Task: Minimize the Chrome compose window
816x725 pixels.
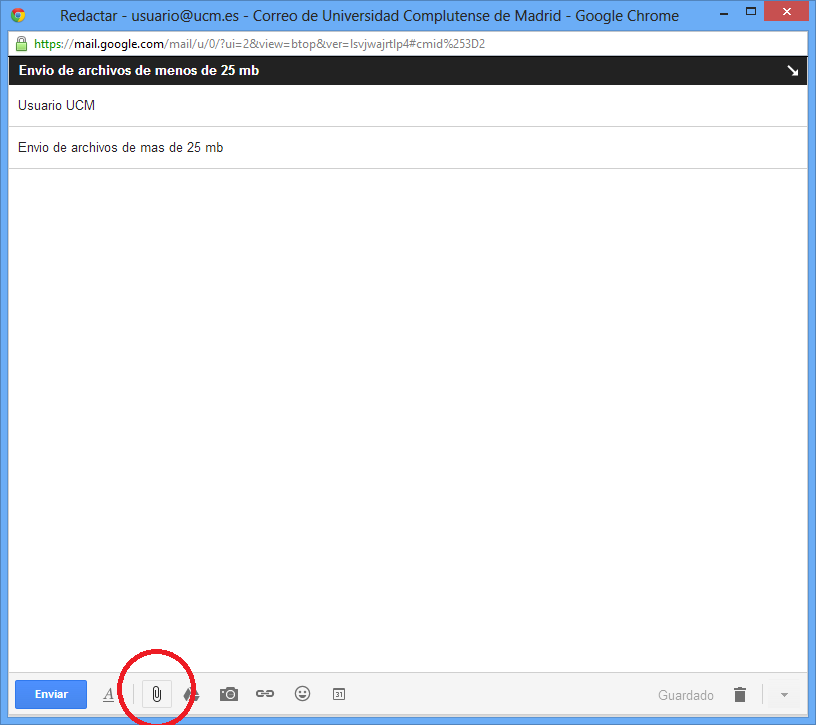Action: point(724,13)
